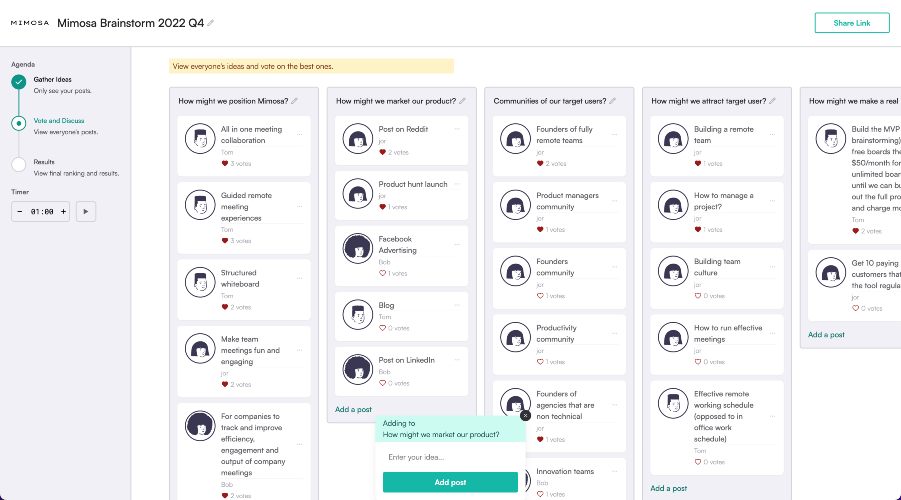The width and height of the screenshot is (901, 500).
Task: Click Tom's avatar on 'Effective remote working schedule'
Action: [x=673, y=403]
